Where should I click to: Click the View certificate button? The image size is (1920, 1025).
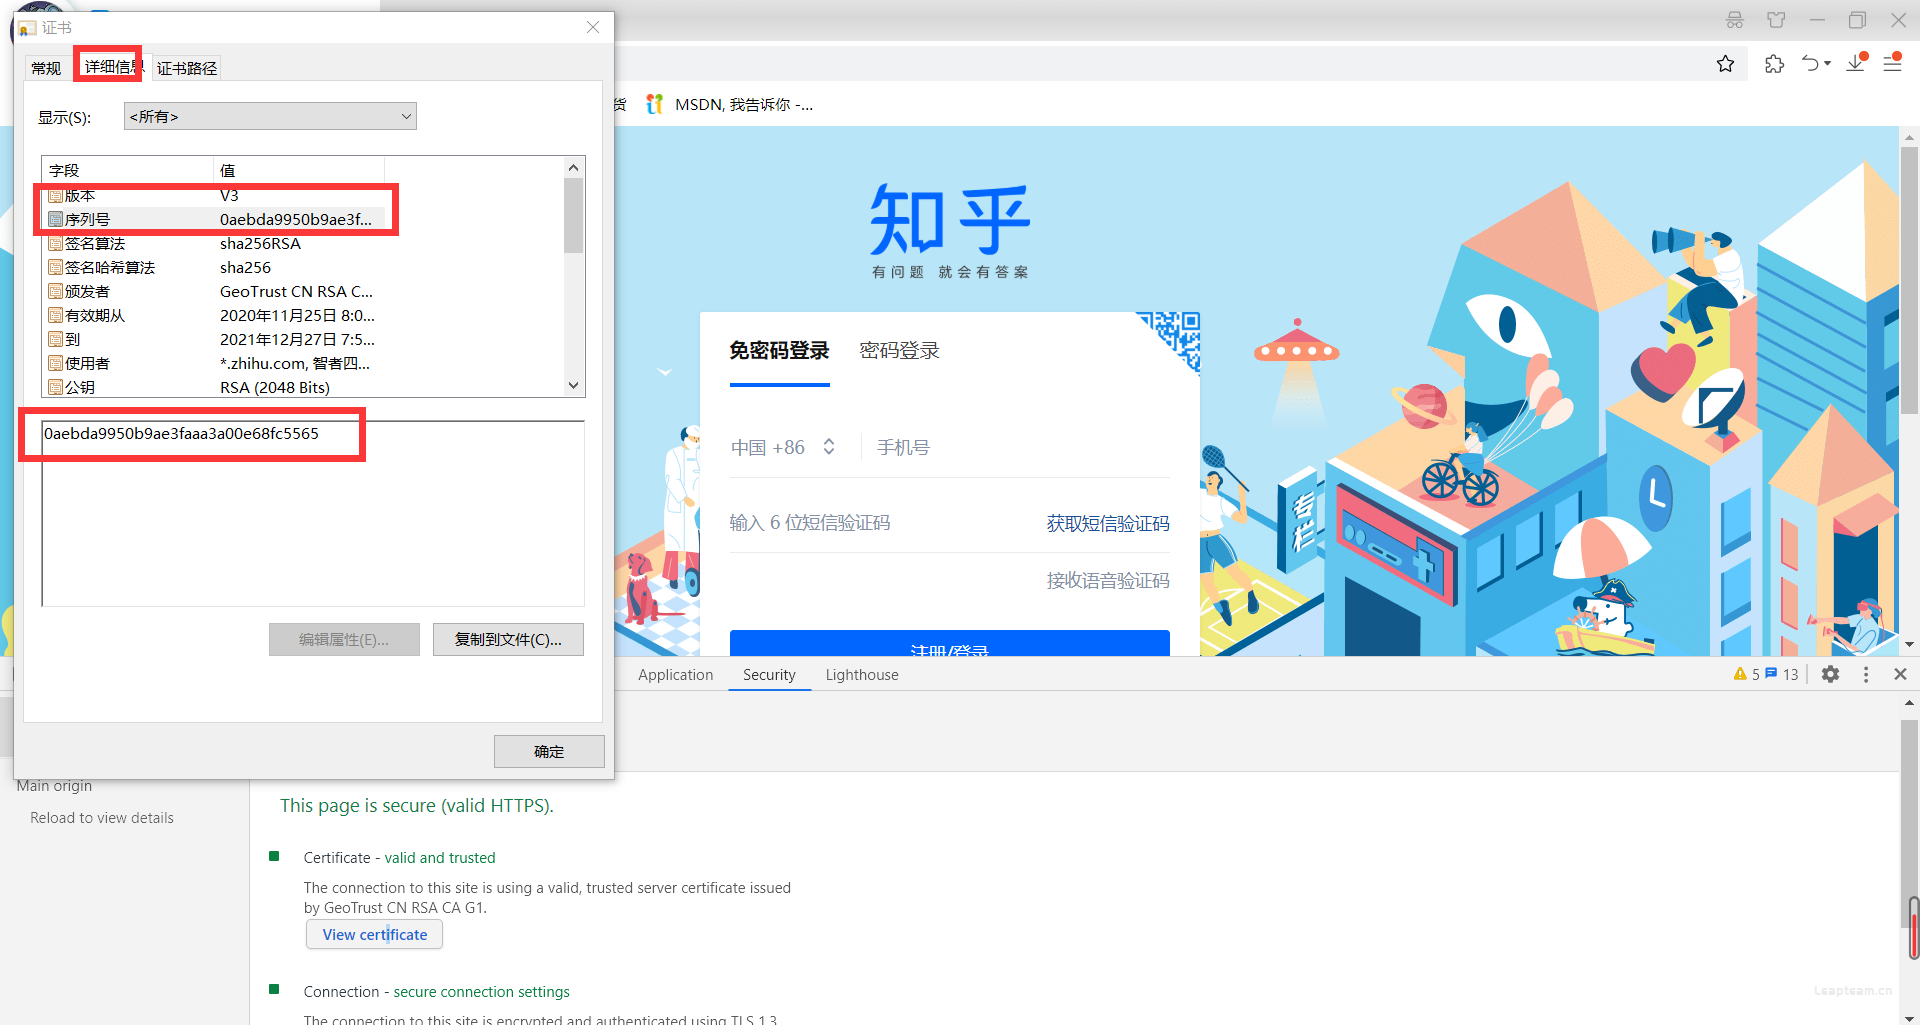[x=375, y=934]
